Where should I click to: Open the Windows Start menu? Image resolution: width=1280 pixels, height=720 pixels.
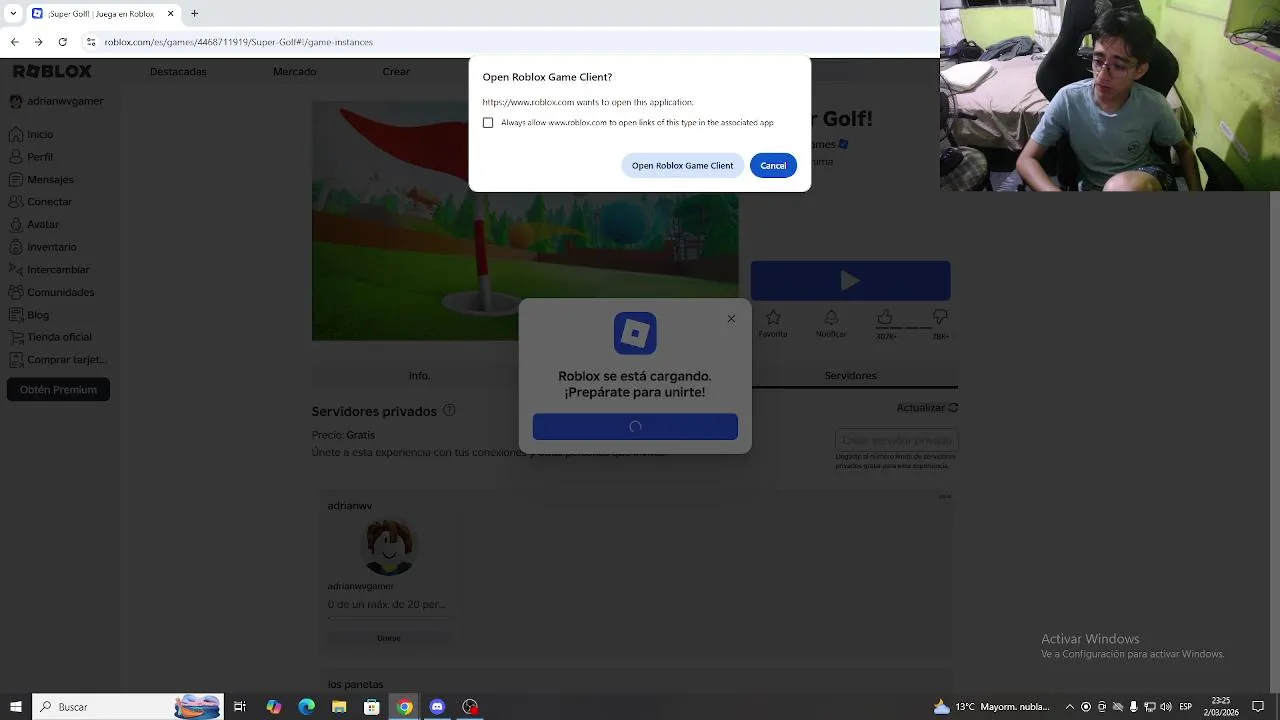click(15, 707)
